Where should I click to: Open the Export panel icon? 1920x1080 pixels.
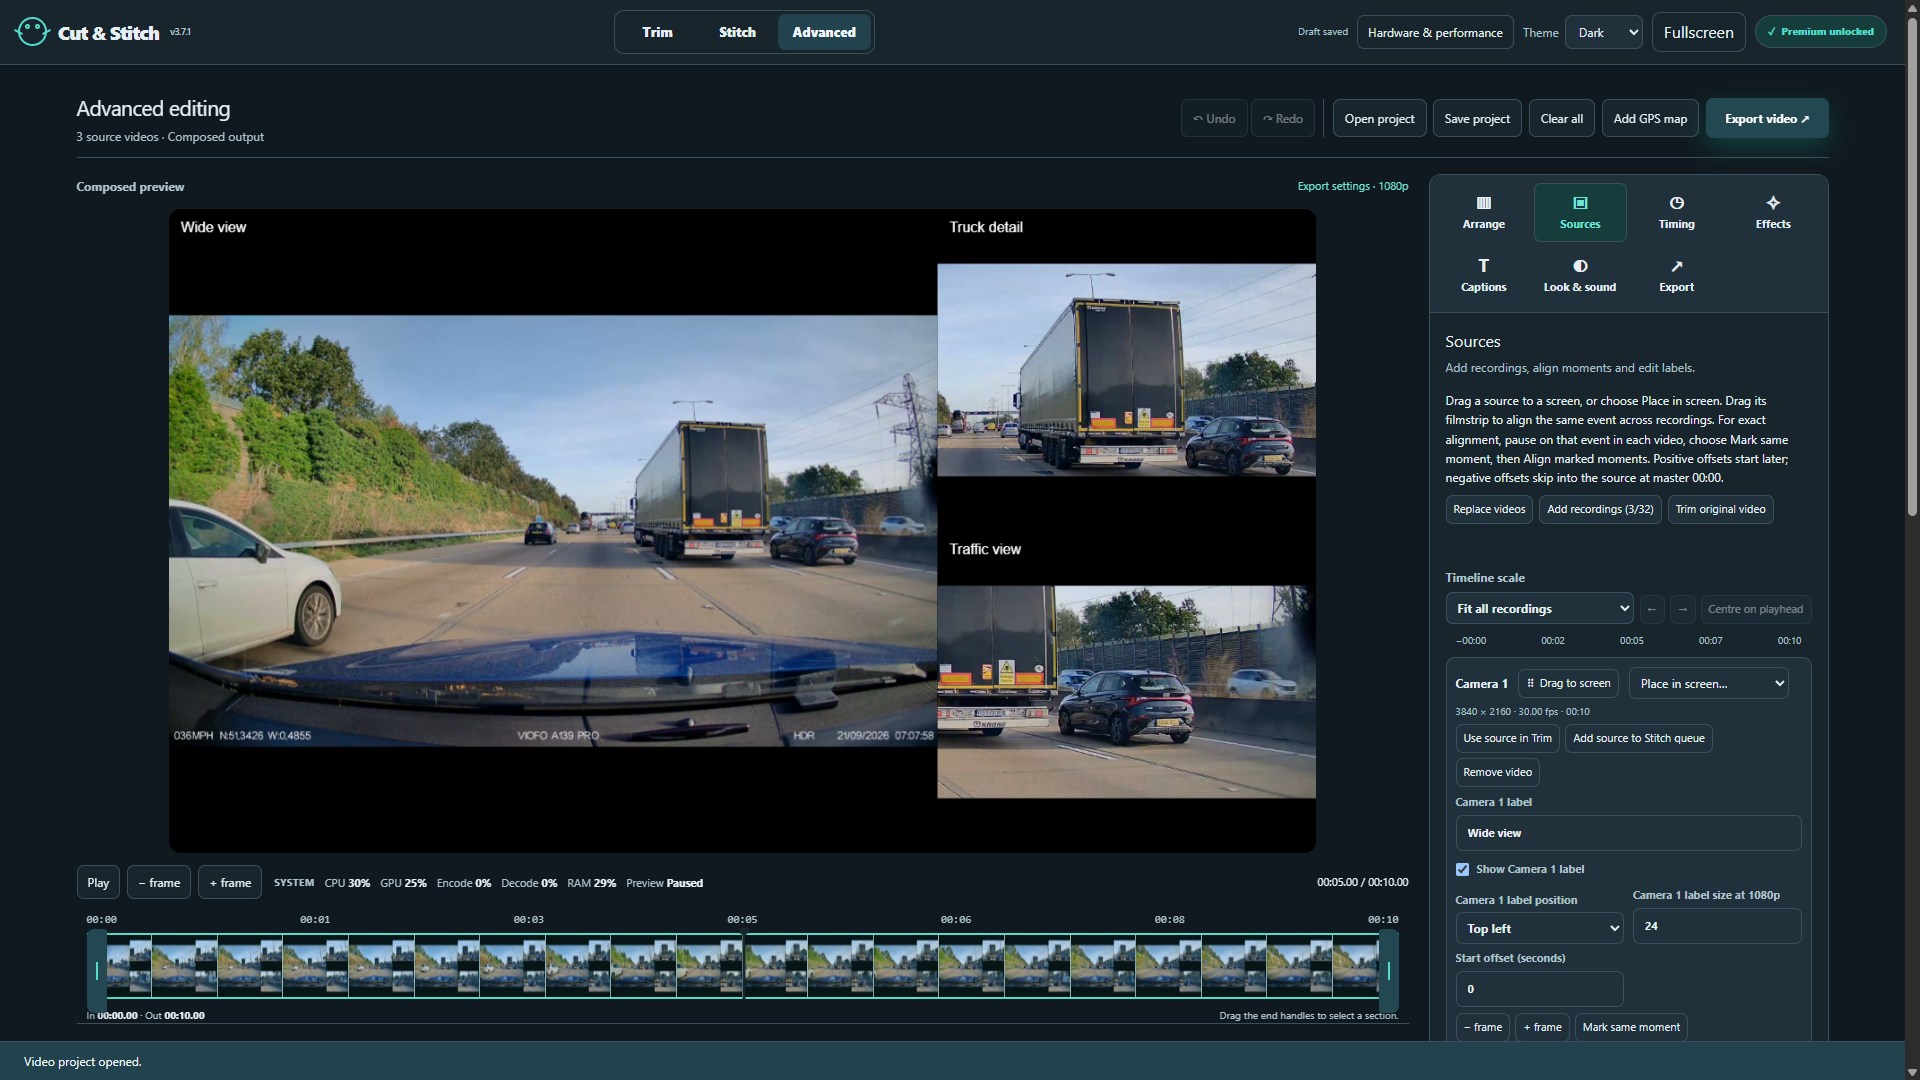click(x=1676, y=275)
